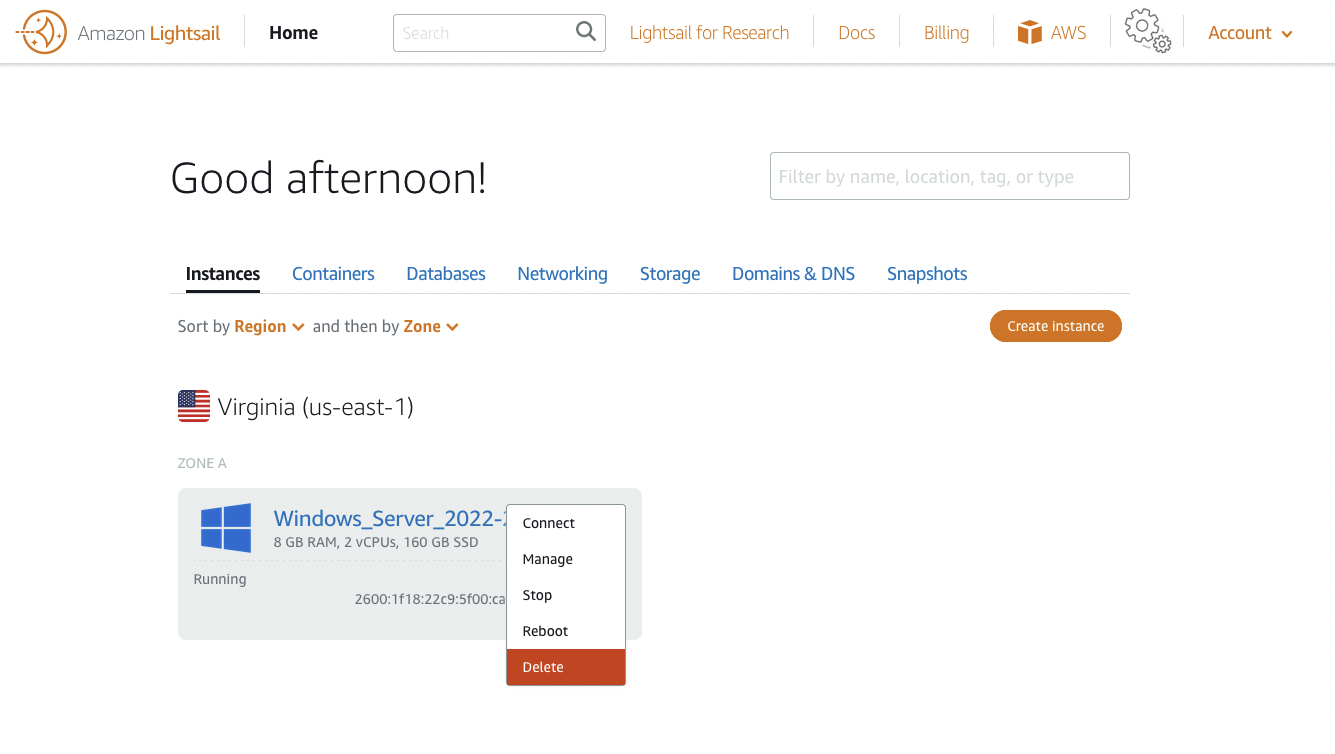Switch to the Databases tab
Image resolution: width=1335 pixels, height=754 pixels.
(x=446, y=274)
